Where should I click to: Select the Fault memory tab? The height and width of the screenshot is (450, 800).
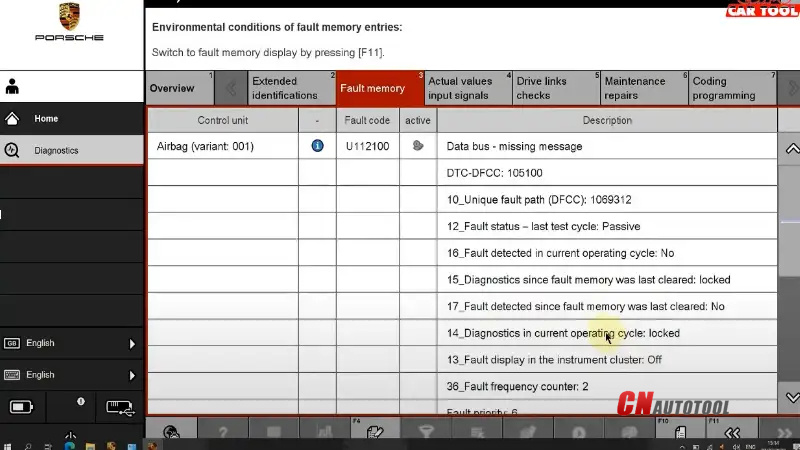[380, 88]
